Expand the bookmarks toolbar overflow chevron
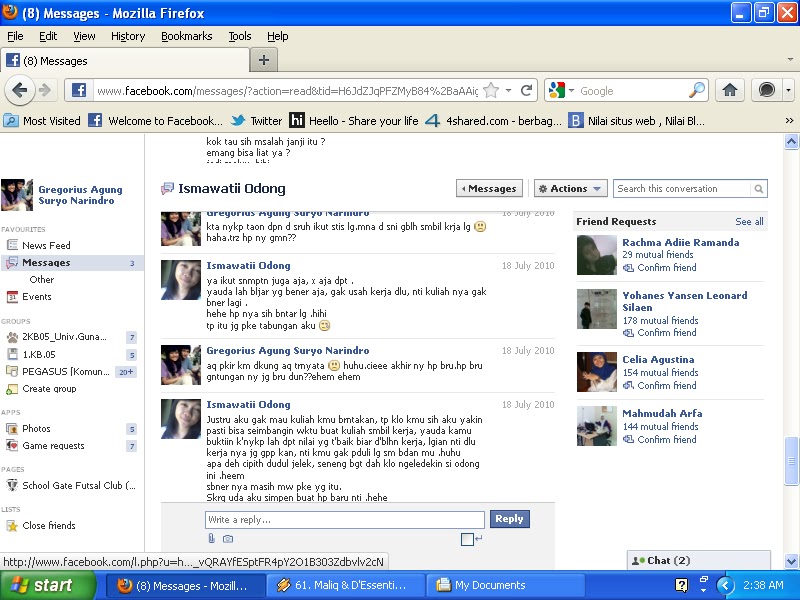The width and height of the screenshot is (800, 600). coord(789,121)
